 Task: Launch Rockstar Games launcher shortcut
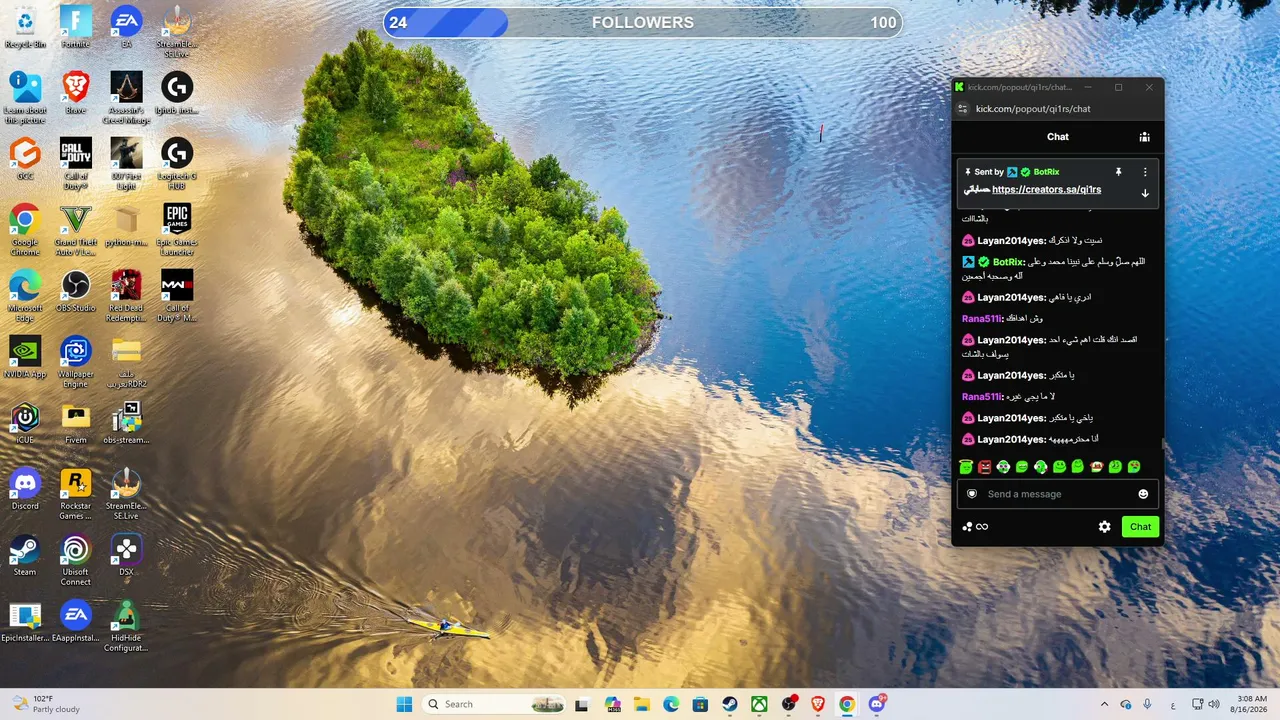tap(76, 494)
